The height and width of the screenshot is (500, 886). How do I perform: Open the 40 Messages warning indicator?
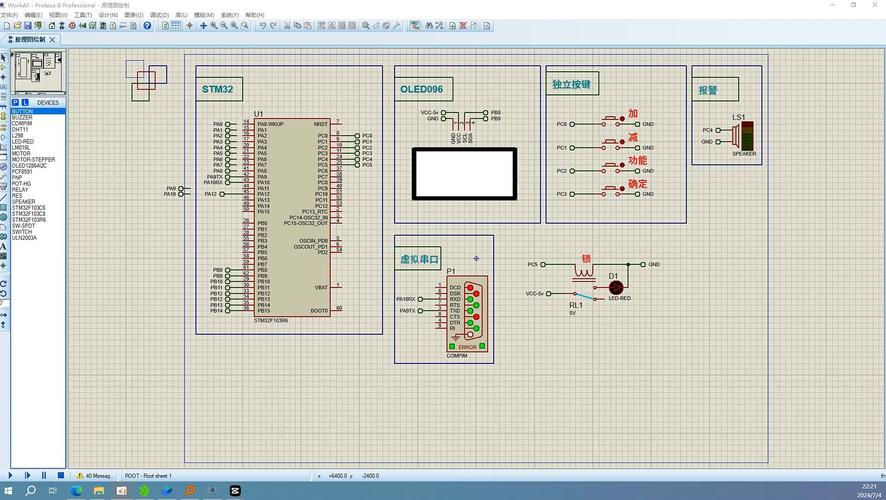pyautogui.click(x=94, y=476)
